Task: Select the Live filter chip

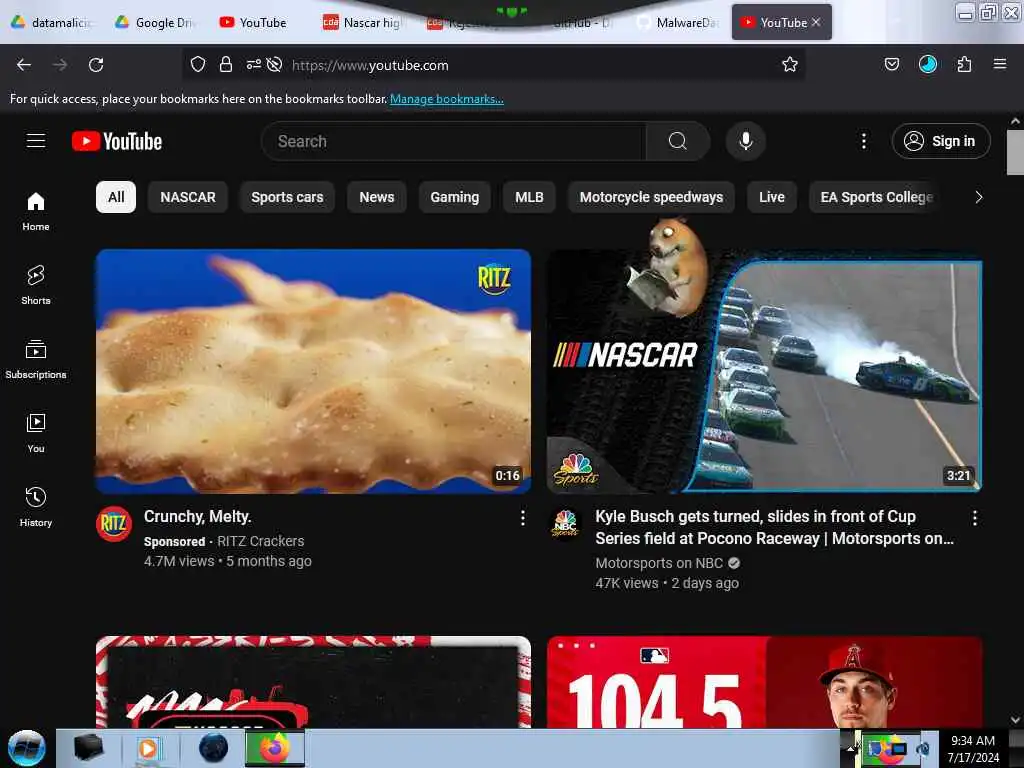Action: point(771,197)
